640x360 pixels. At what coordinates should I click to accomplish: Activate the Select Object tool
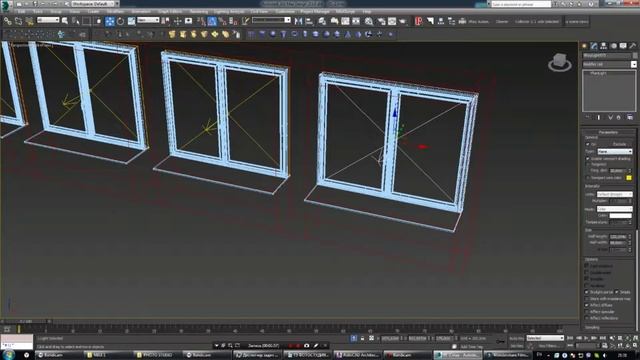point(65,21)
